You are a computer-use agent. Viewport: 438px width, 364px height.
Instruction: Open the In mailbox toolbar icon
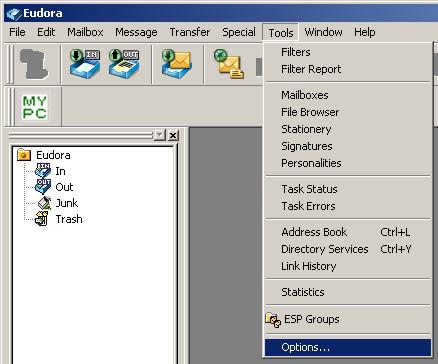[85, 63]
